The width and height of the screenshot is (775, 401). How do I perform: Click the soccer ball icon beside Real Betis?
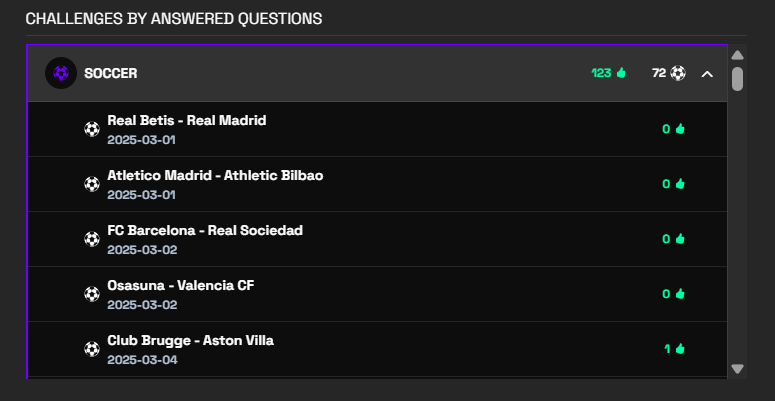pyautogui.click(x=92, y=130)
